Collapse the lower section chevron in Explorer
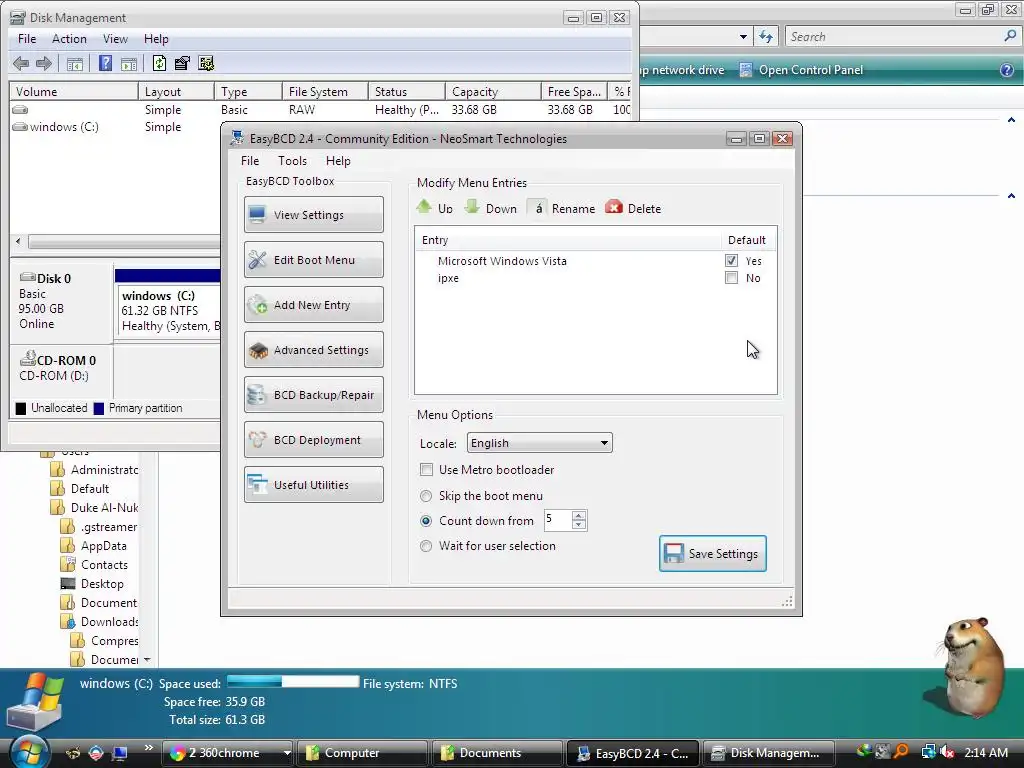This screenshot has width=1024, height=768. coord(1011,196)
